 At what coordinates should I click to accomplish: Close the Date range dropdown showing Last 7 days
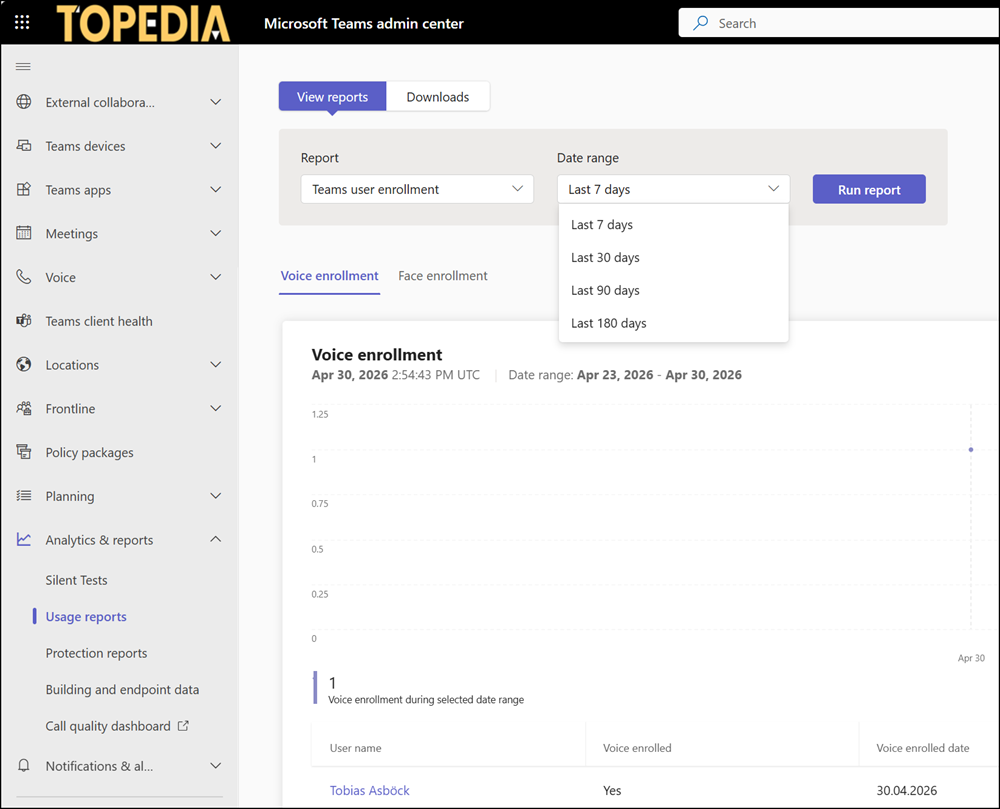[673, 189]
